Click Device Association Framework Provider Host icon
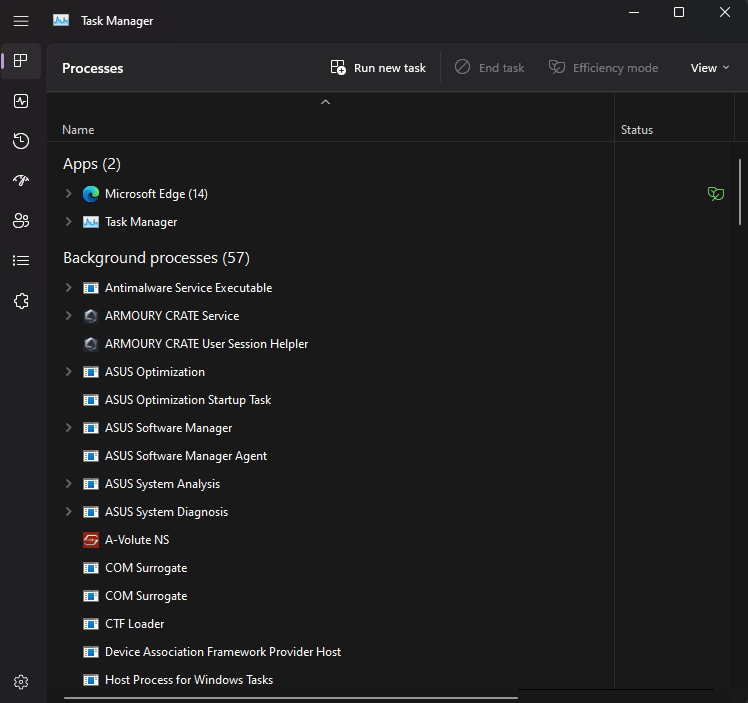The image size is (748, 703). click(x=91, y=652)
